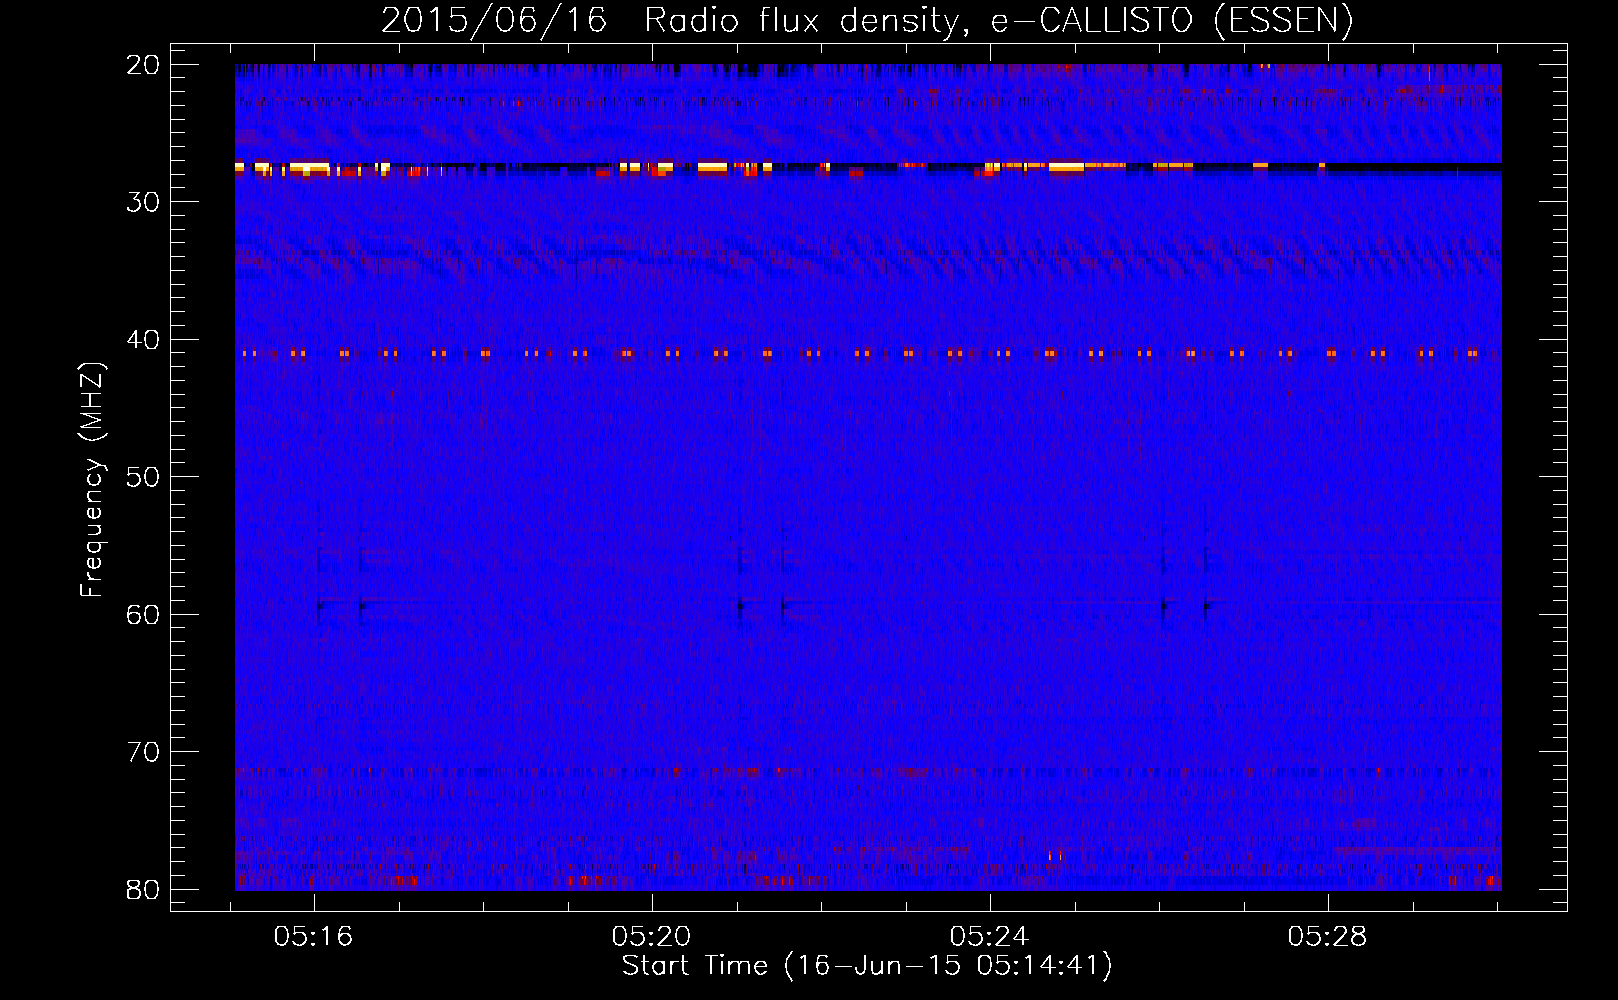Screen dimensions: 1618x1000
Task: Click the 80 frequency tick label
Action: click(144, 889)
